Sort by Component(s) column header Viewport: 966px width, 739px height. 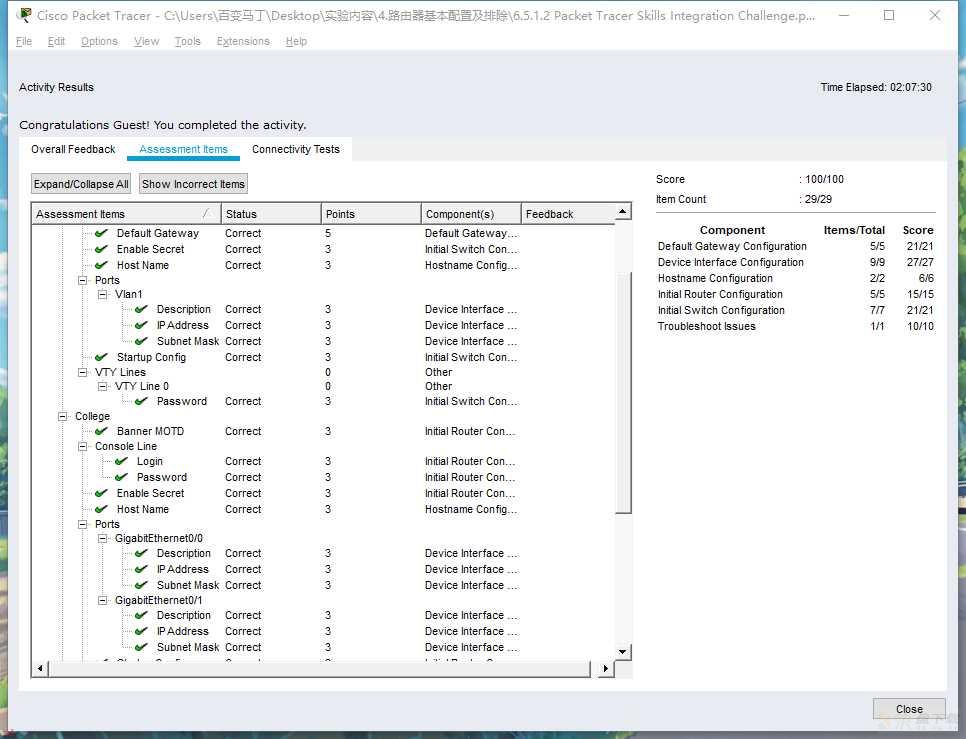pos(471,214)
